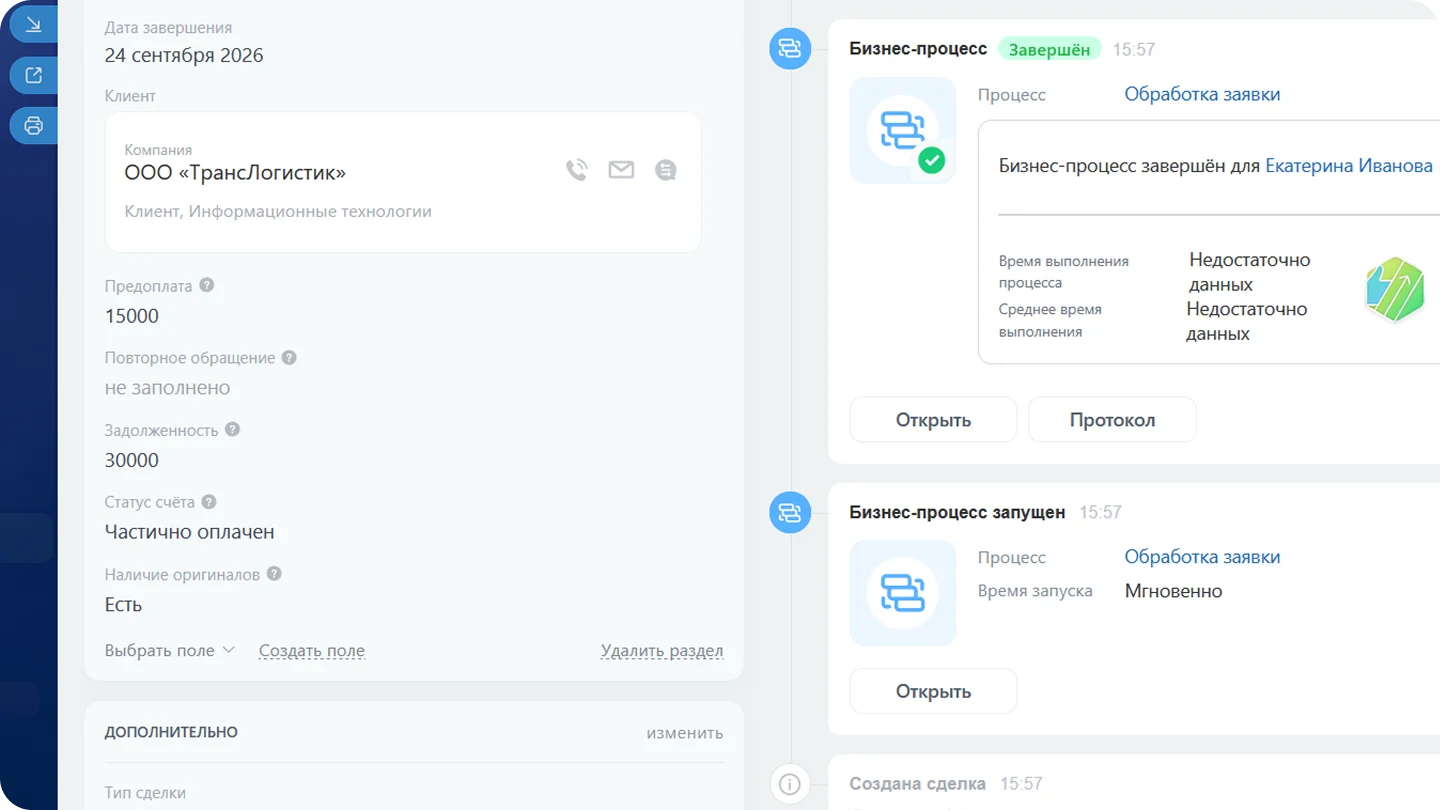The width and height of the screenshot is (1440, 810).
Task: Click Открыть button in completed business process
Action: pyautogui.click(x=933, y=420)
